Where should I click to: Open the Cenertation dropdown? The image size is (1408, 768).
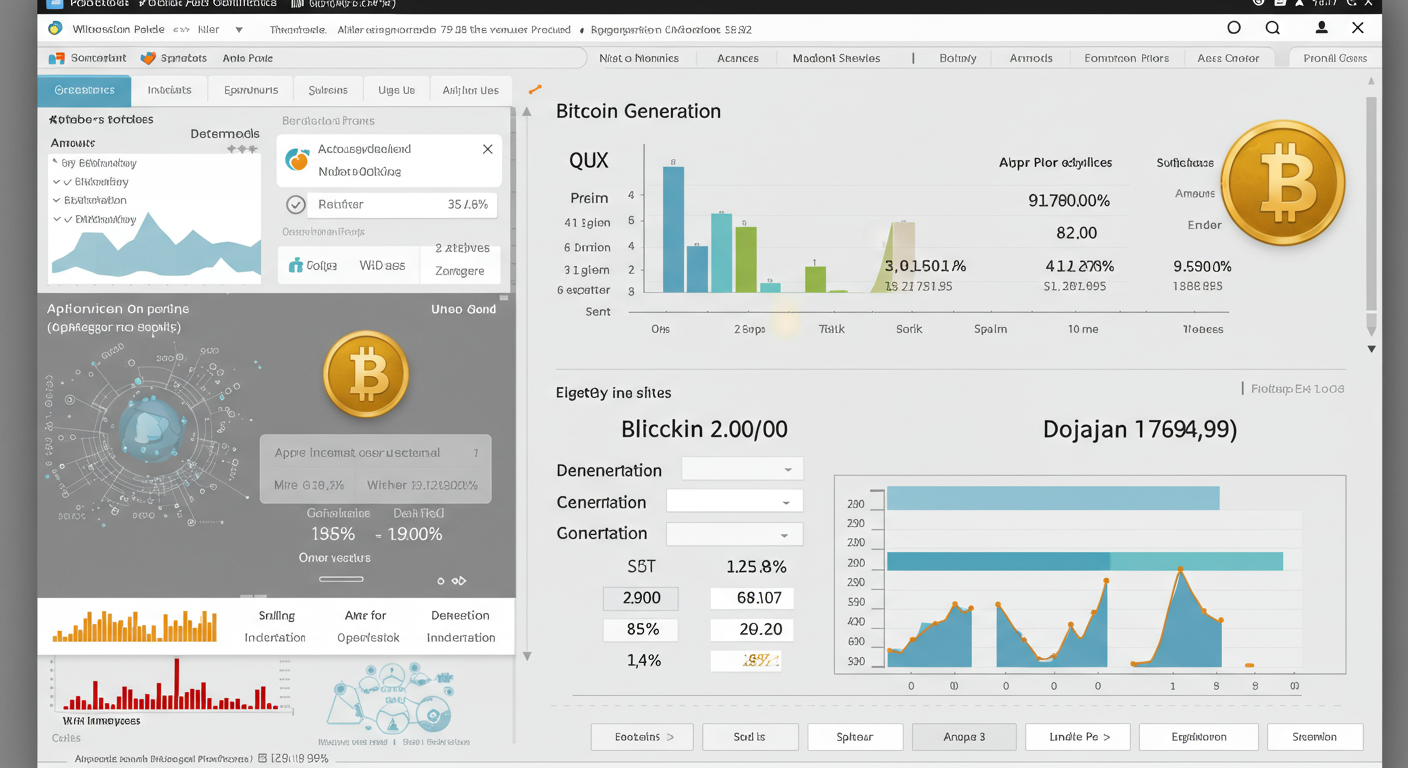pos(734,501)
